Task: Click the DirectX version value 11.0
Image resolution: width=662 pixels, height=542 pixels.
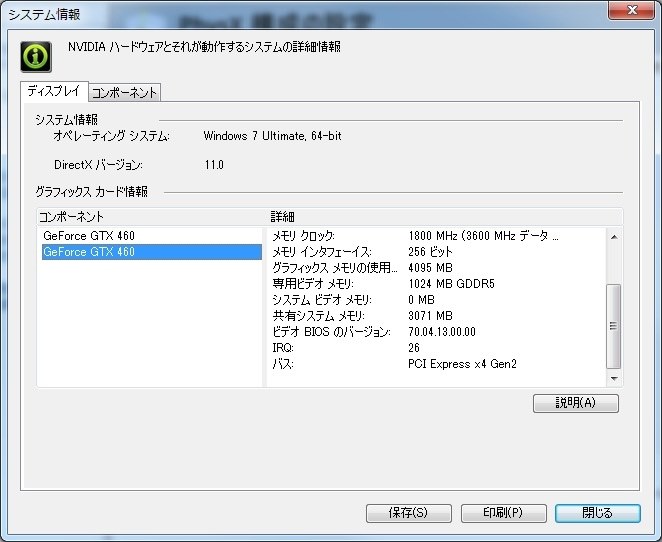Action: point(214,165)
